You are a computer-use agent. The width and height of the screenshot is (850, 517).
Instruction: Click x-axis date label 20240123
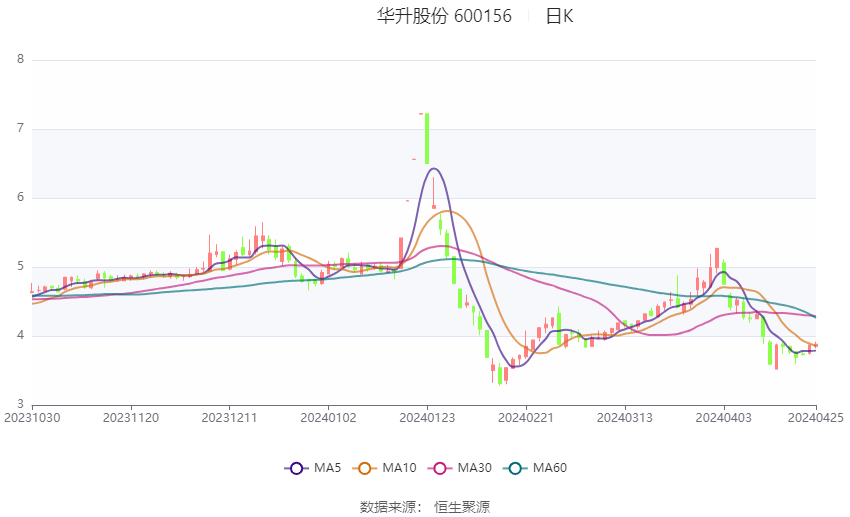(x=427, y=418)
